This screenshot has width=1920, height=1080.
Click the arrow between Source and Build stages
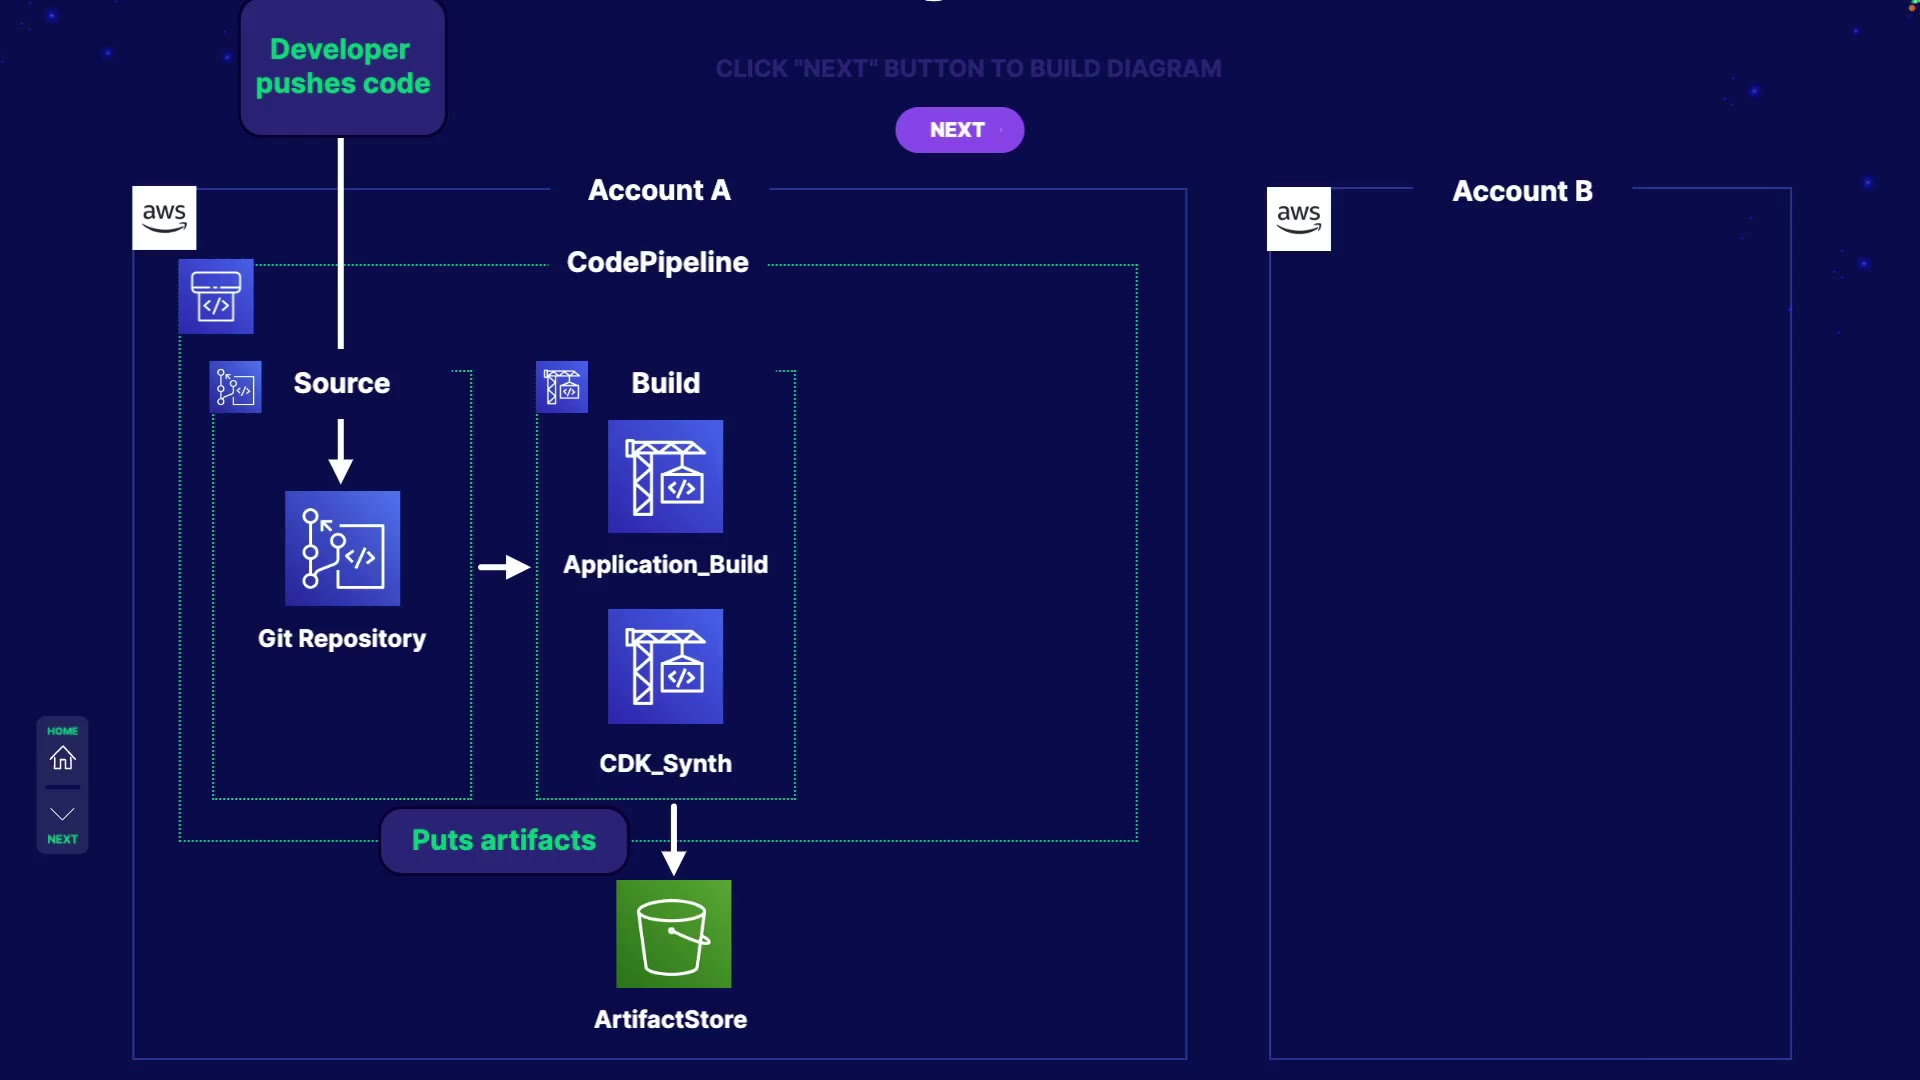(504, 567)
